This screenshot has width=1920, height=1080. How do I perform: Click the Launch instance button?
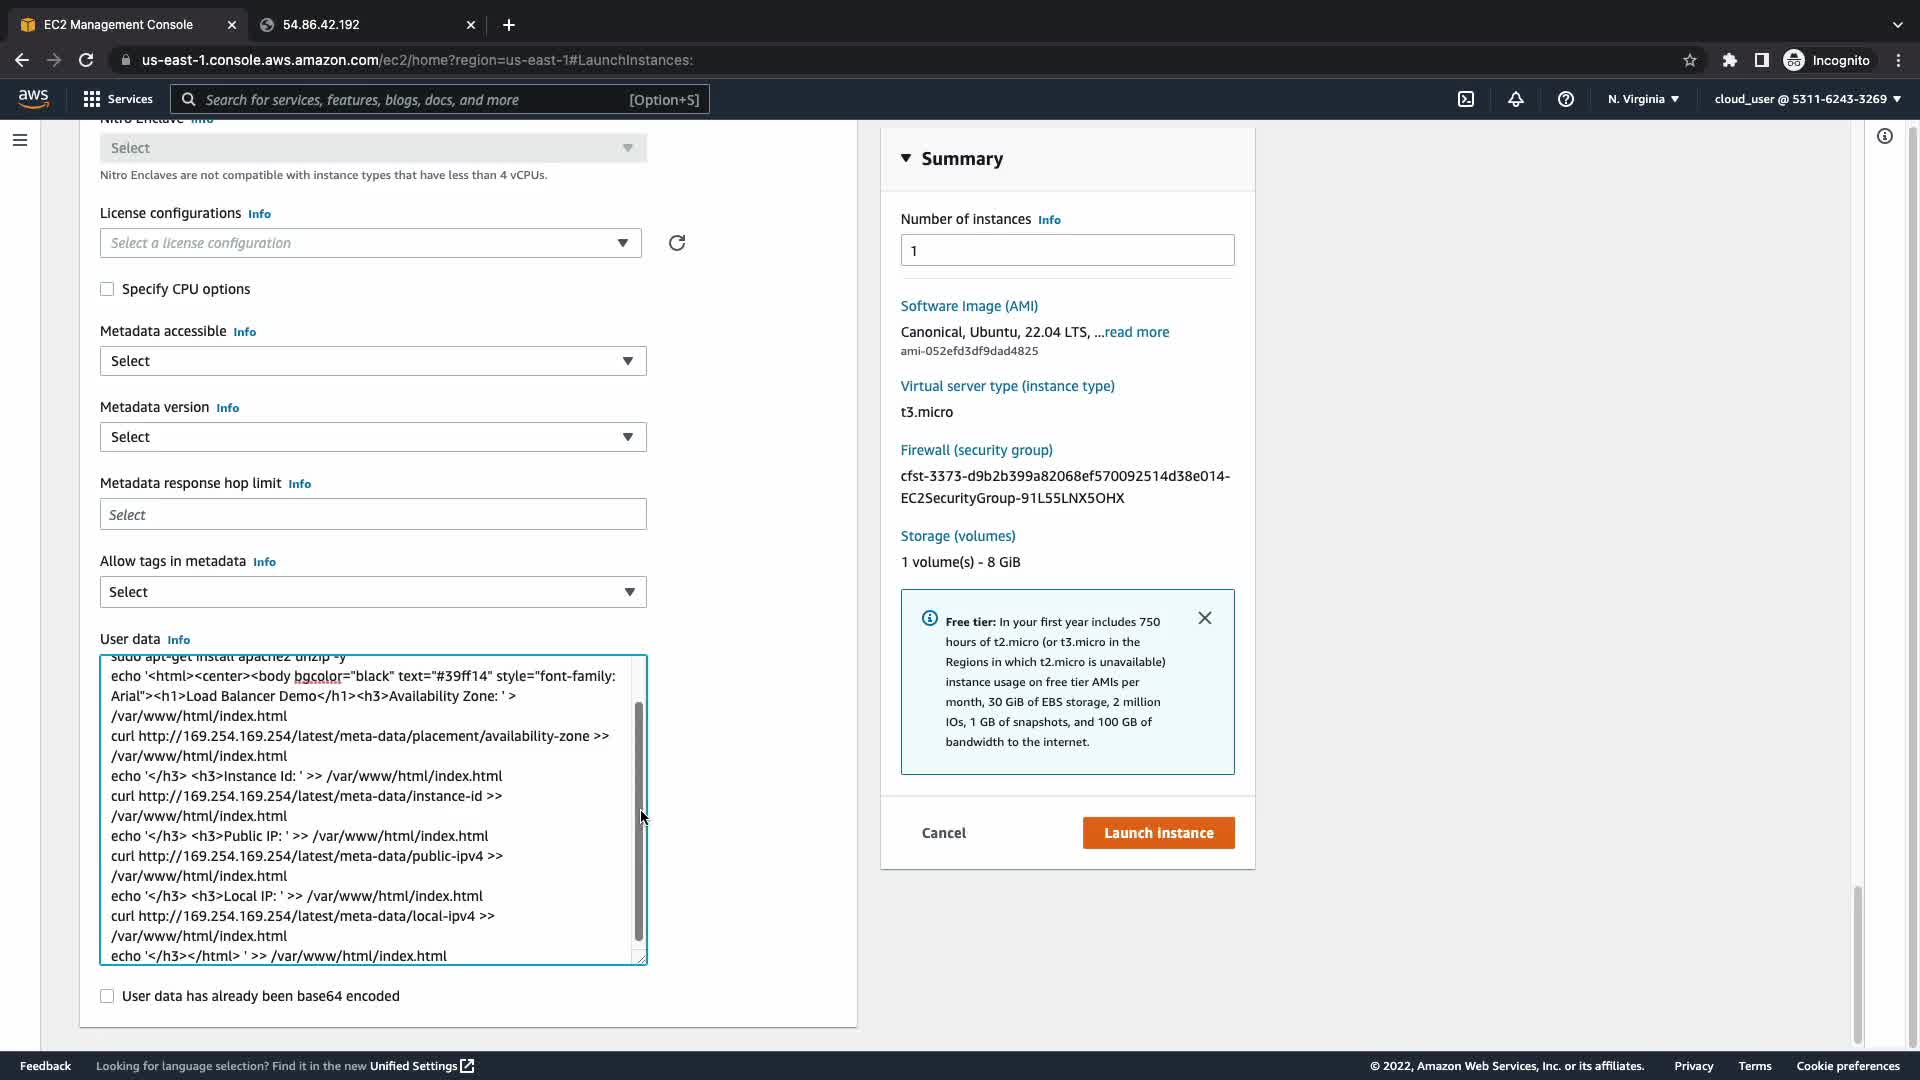coord(1158,833)
